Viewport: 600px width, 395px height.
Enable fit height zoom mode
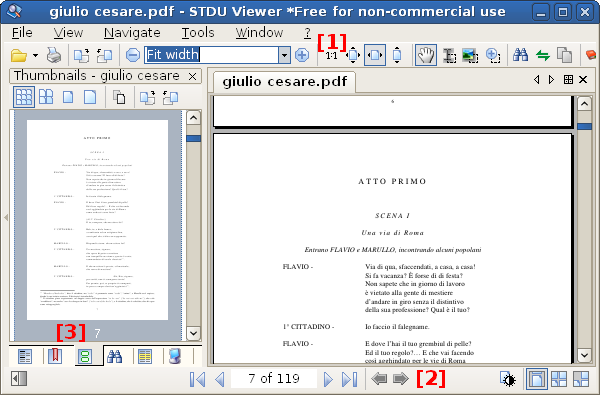pyautogui.click(x=397, y=55)
